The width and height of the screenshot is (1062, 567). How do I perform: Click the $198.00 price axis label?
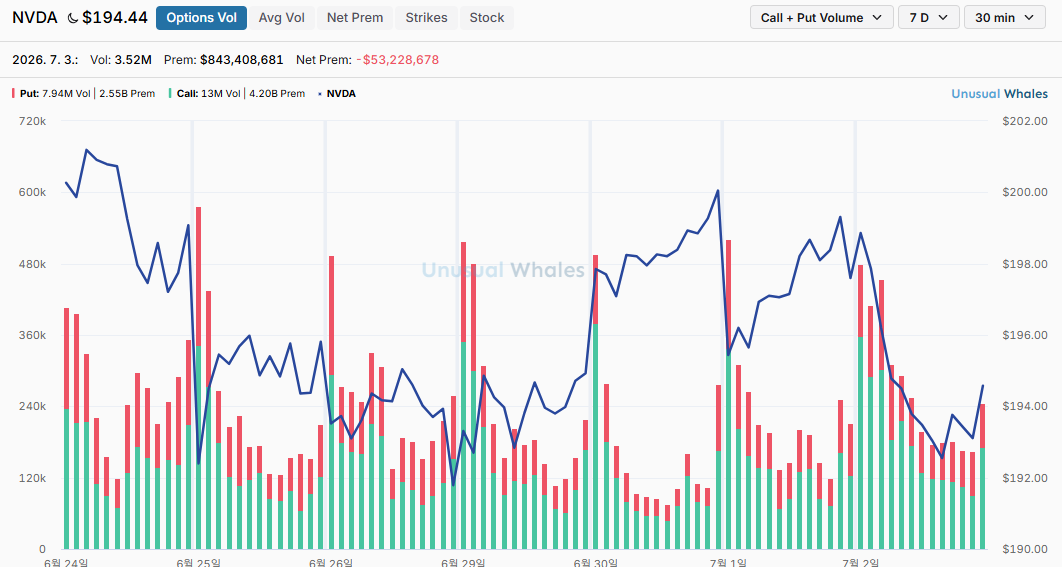[1025, 264]
